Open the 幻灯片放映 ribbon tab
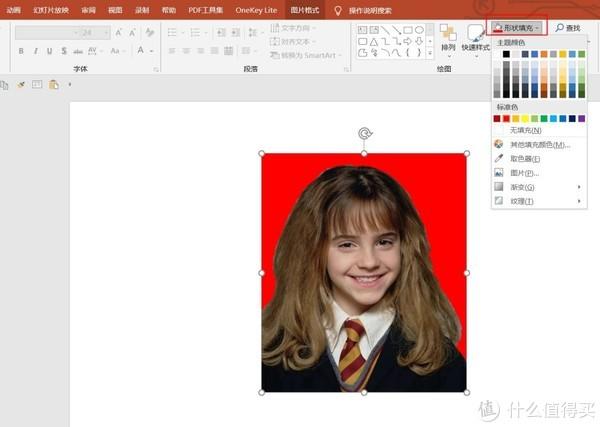The width and height of the screenshot is (600, 427). (51, 10)
